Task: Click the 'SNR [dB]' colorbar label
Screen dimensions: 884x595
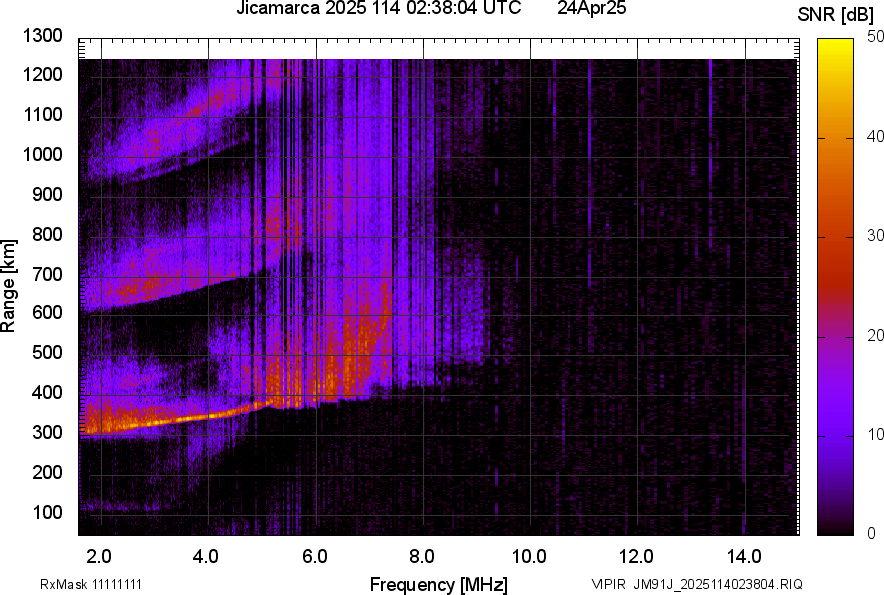Action: [x=835, y=15]
